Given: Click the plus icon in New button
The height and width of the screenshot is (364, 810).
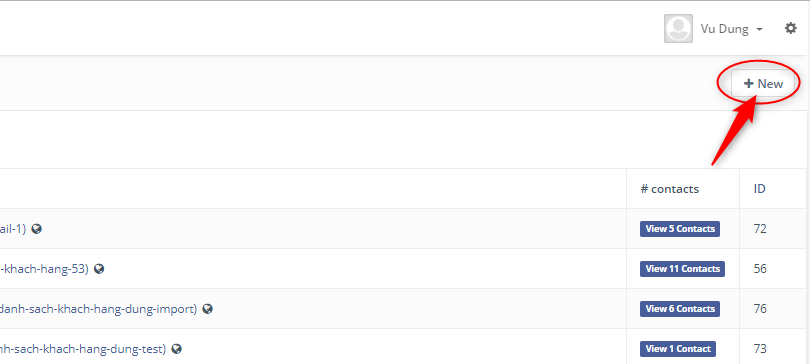Looking at the screenshot, I should click(749, 84).
